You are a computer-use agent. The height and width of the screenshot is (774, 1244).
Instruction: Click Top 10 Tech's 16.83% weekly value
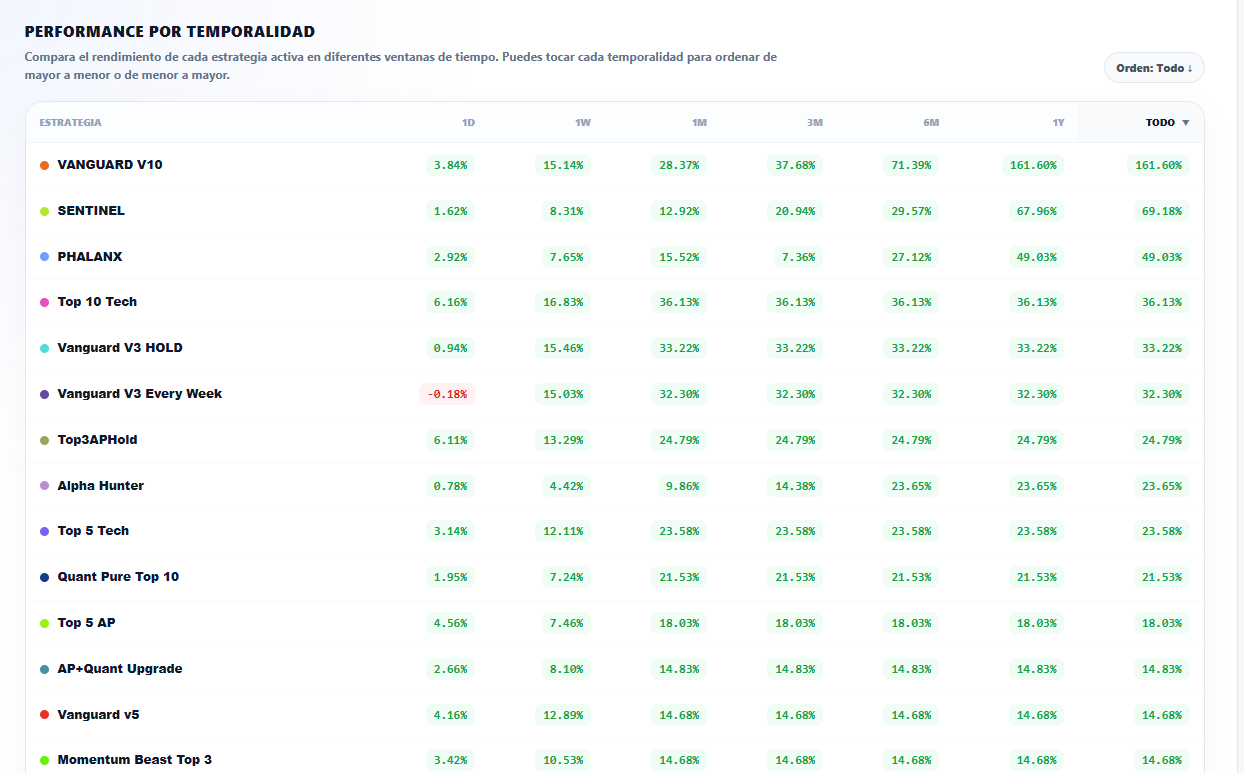point(563,302)
